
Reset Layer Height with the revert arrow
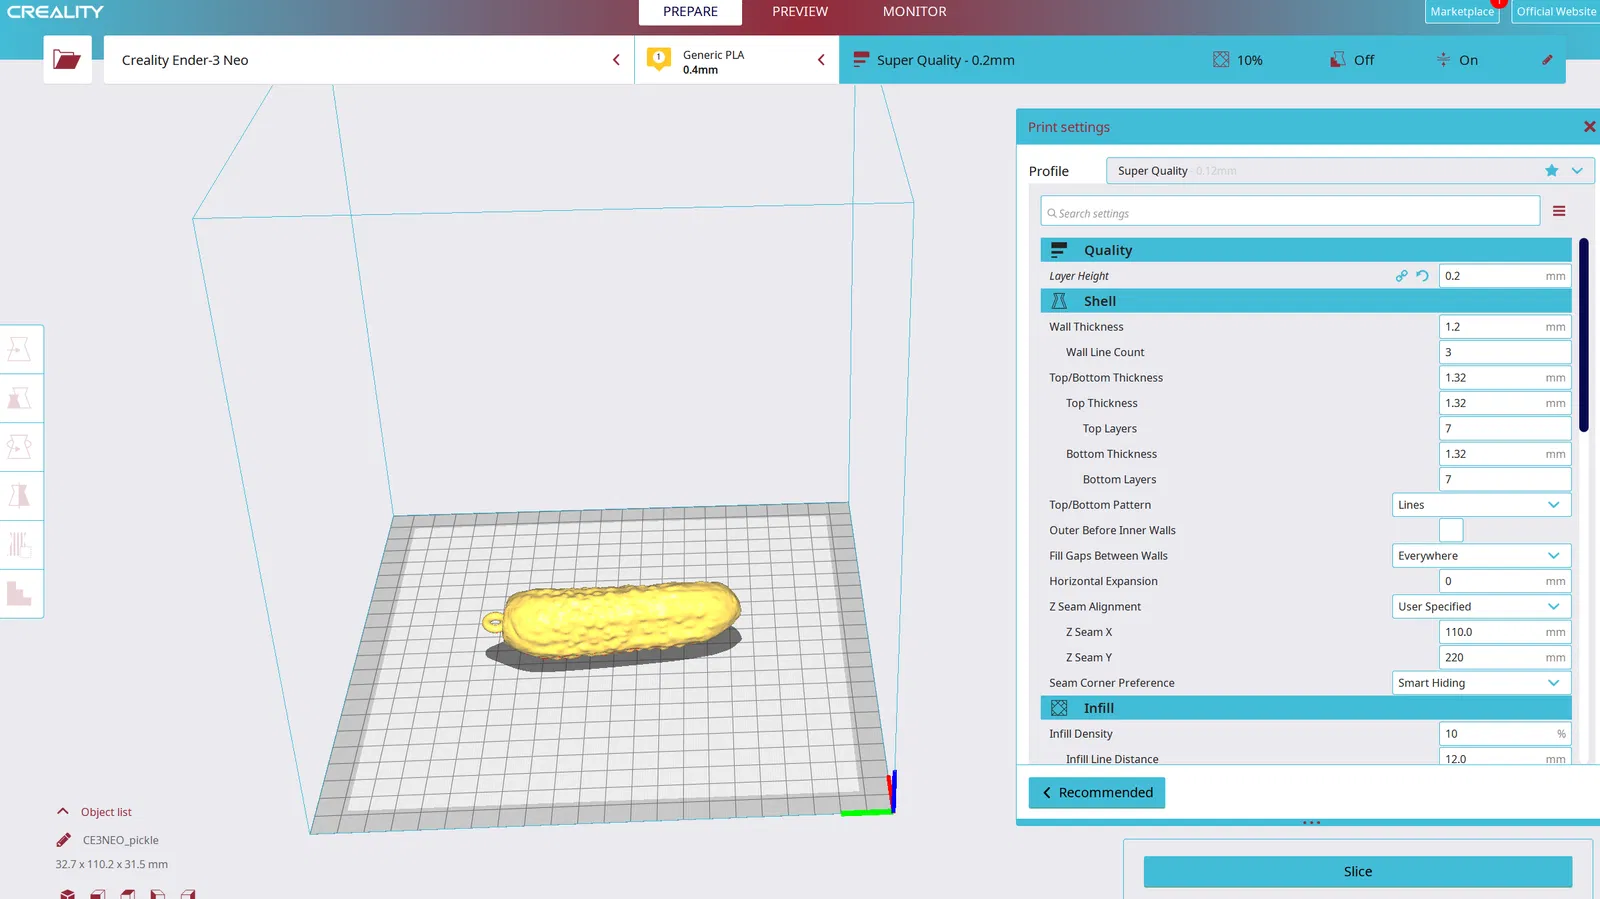click(1422, 276)
